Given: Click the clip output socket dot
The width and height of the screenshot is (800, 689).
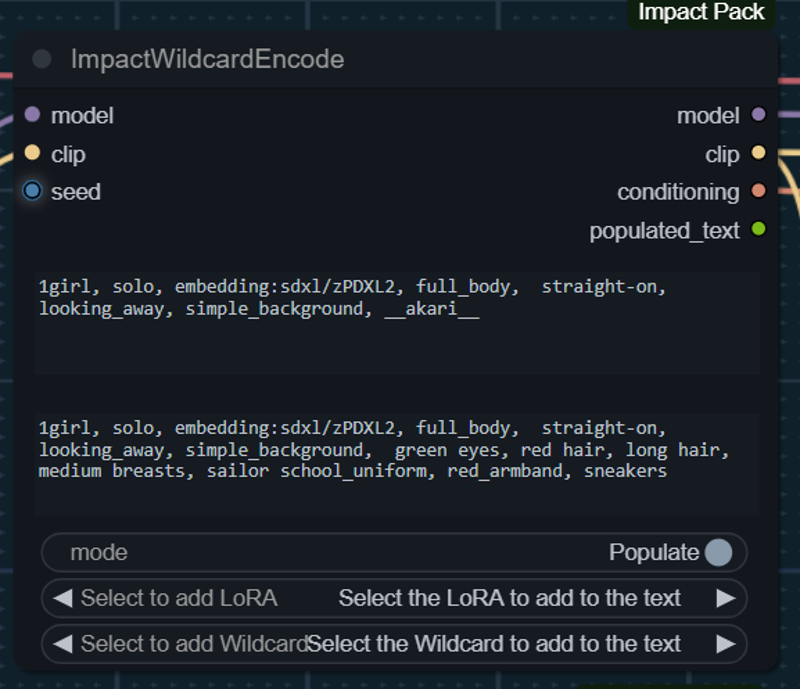Looking at the screenshot, I should (x=759, y=153).
